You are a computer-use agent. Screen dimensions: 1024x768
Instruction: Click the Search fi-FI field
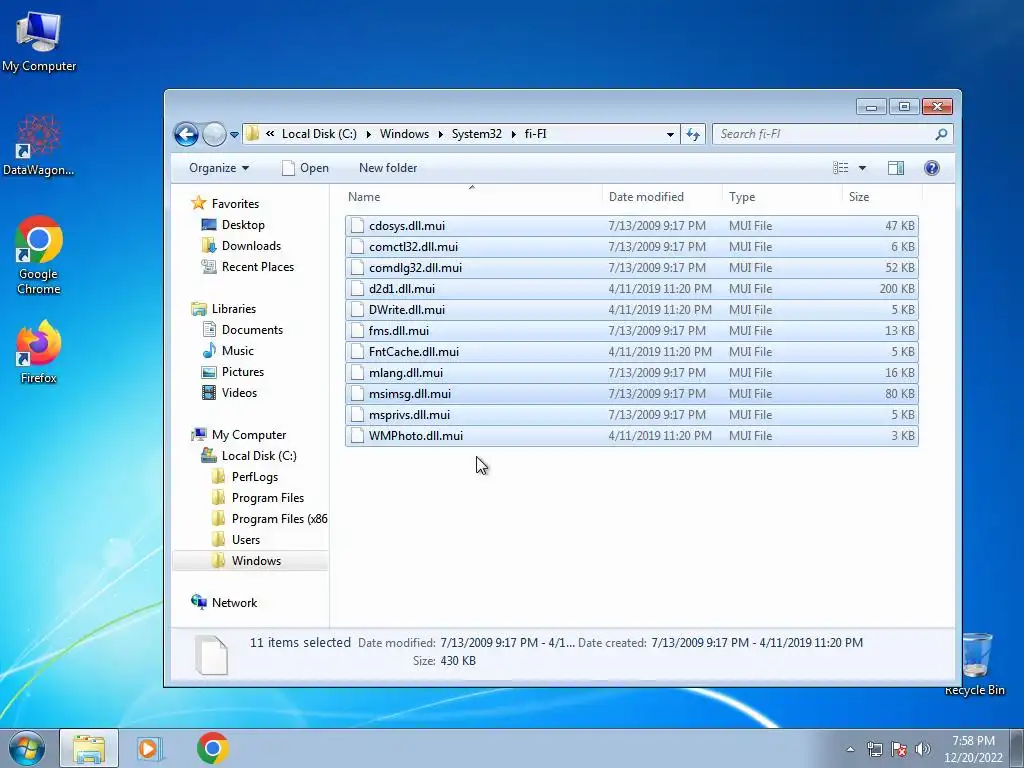click(832, 134)
